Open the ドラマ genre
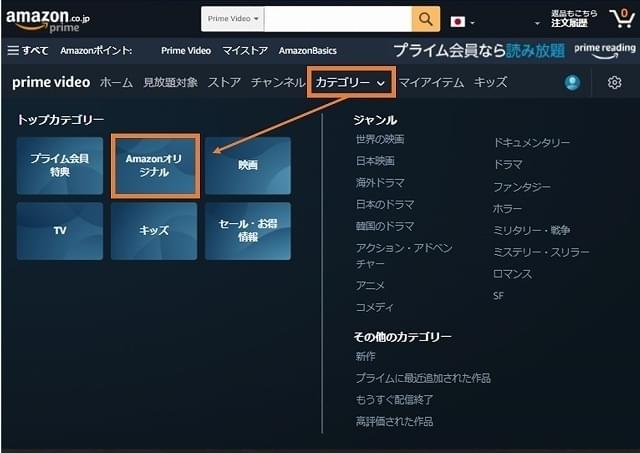Screen dimensions: 640x453 [x=507, y=164]
